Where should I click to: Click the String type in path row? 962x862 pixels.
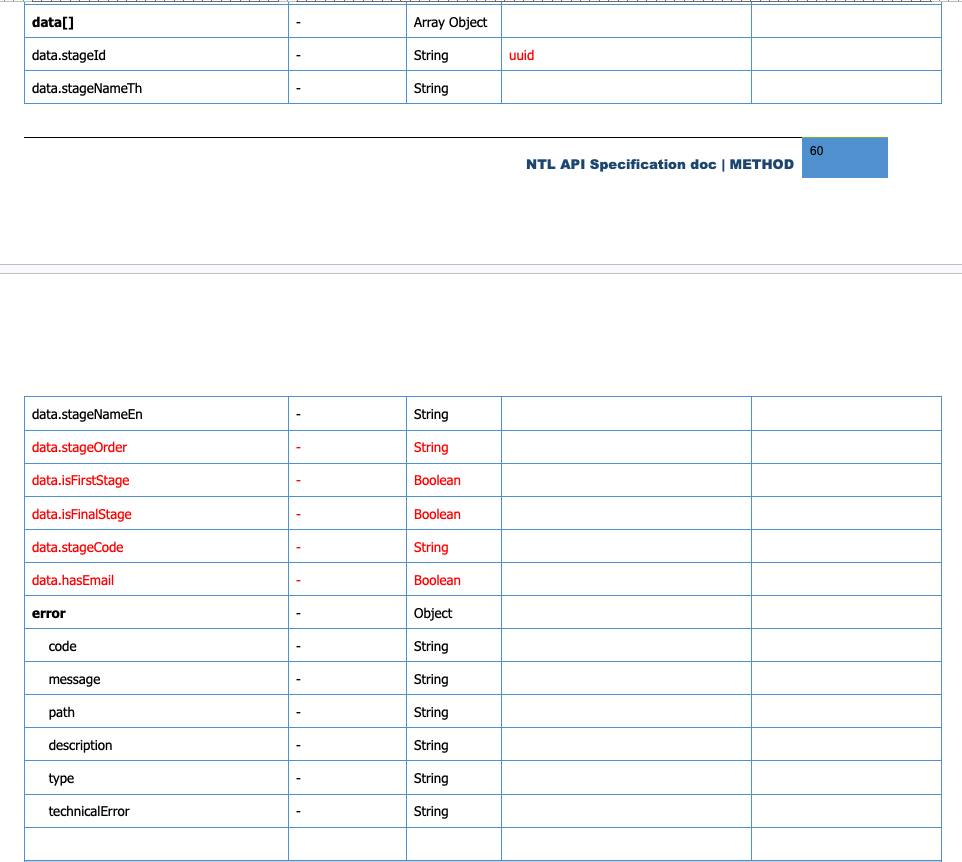[431, 712]
